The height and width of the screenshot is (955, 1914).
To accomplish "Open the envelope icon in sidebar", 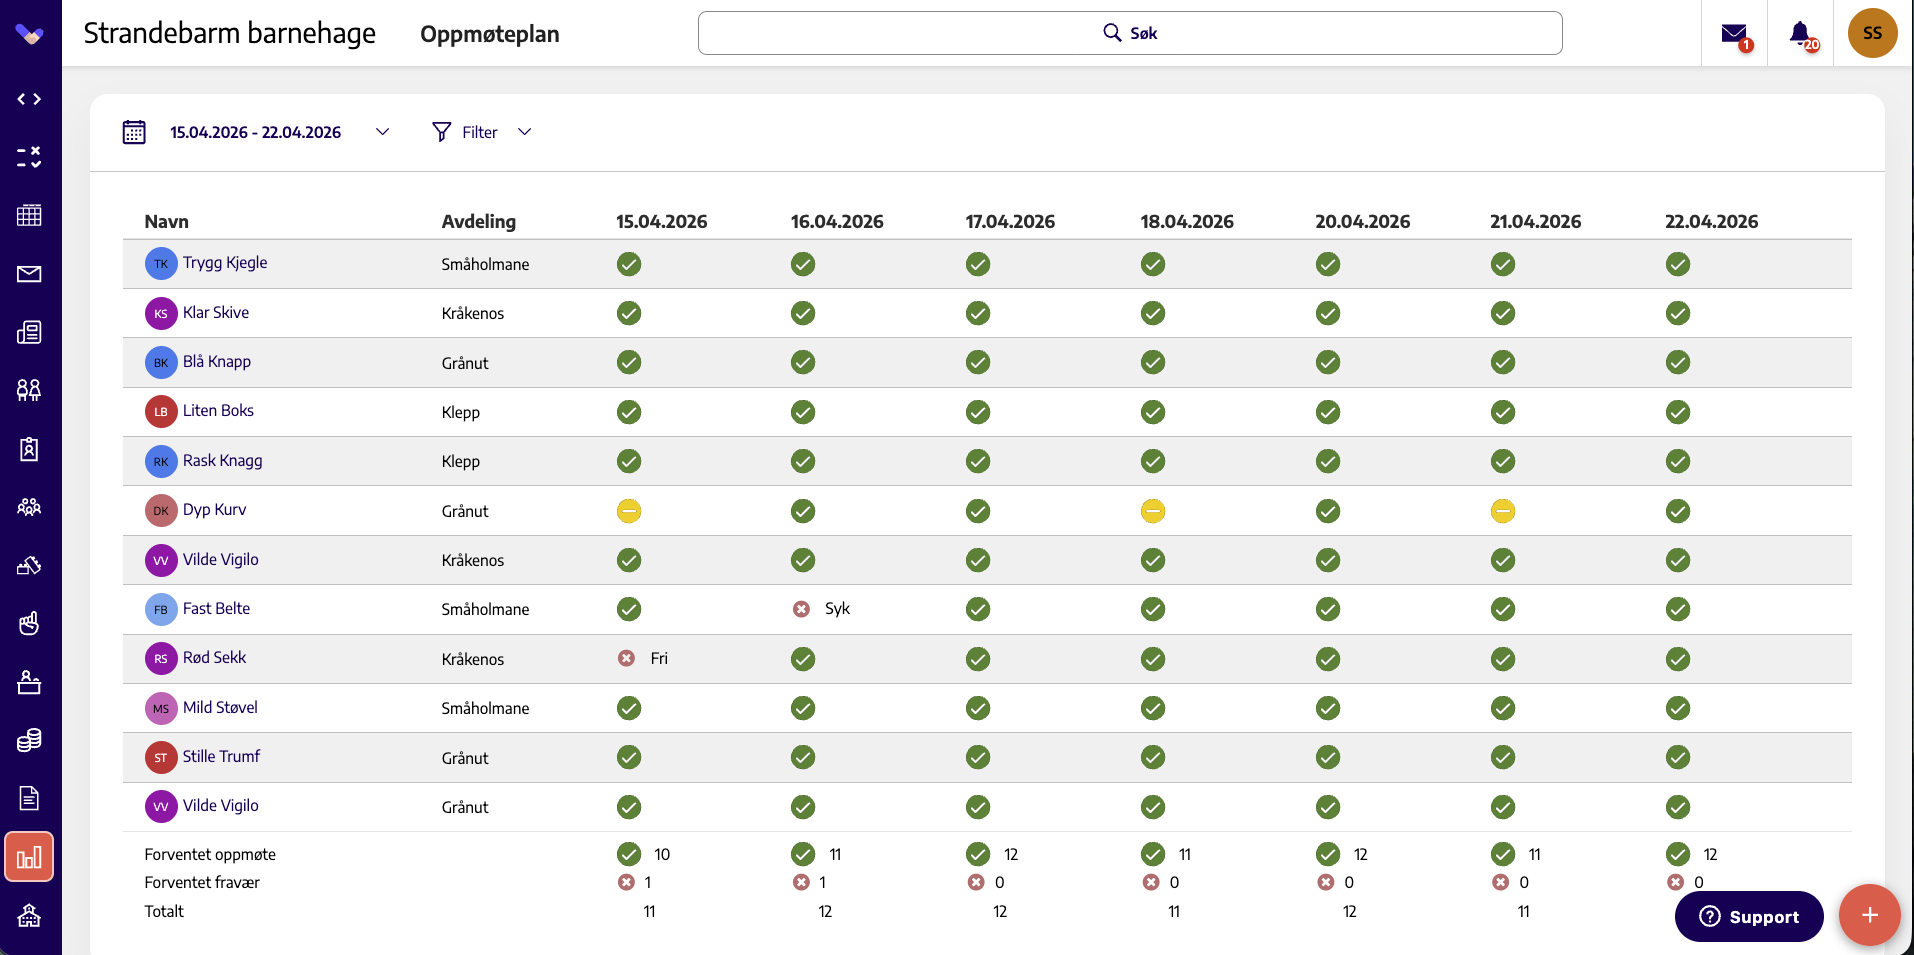I will click(29, 274).
